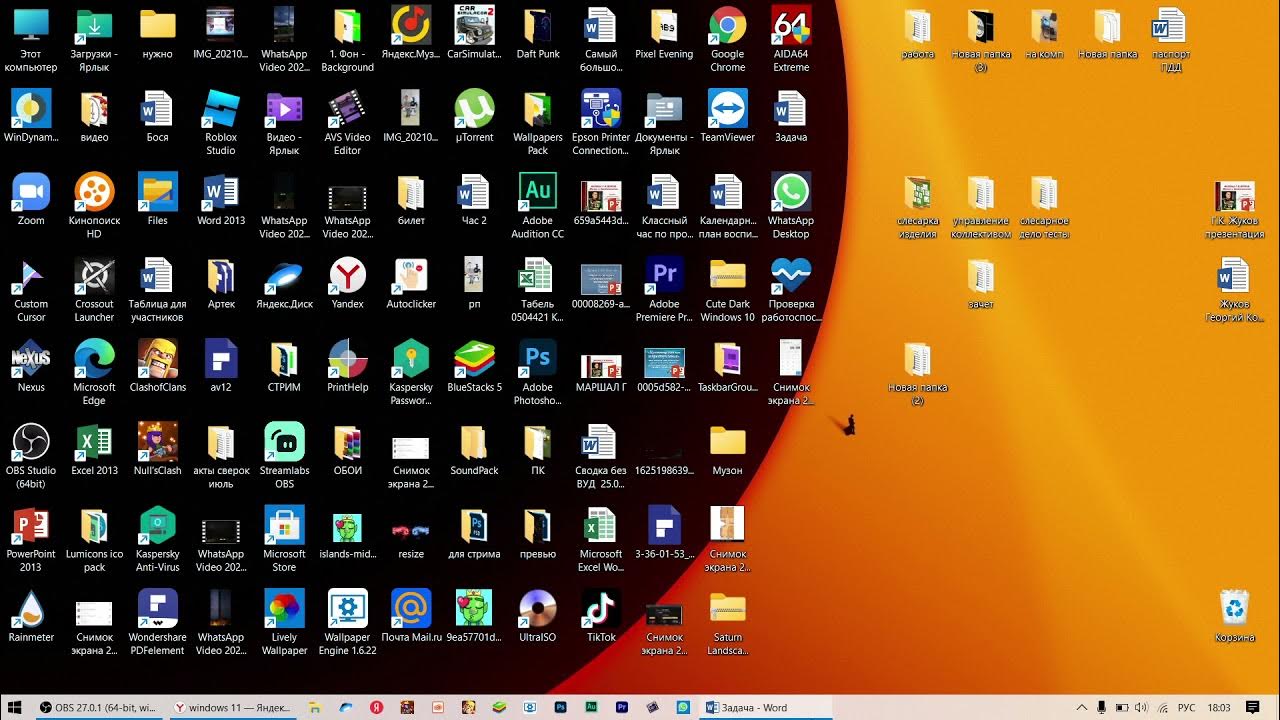Open the Crossout Launcher desktop shortcut
1280x720 pixels.
[x=94, y=288]
